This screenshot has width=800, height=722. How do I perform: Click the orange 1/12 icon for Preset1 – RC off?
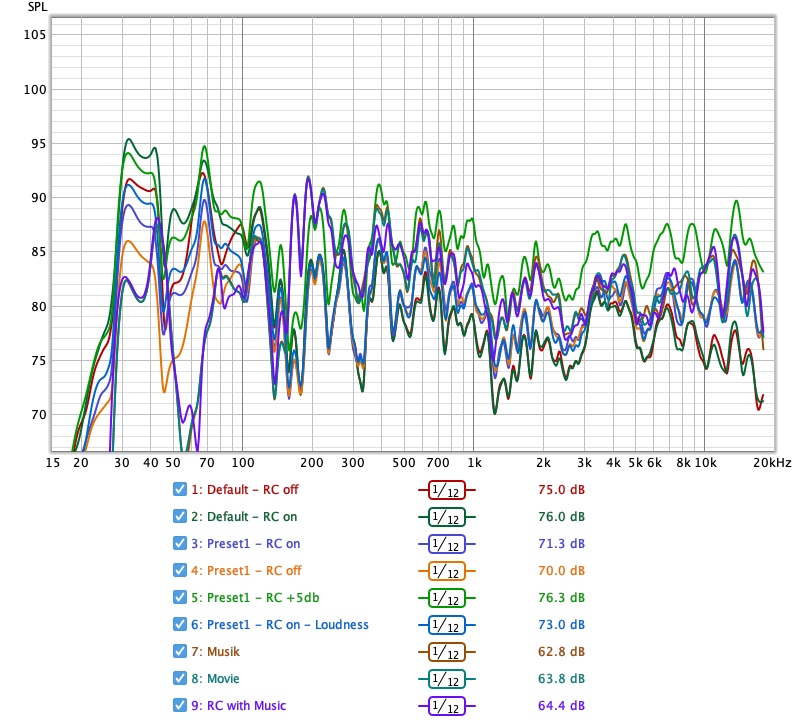click(446, 571)
